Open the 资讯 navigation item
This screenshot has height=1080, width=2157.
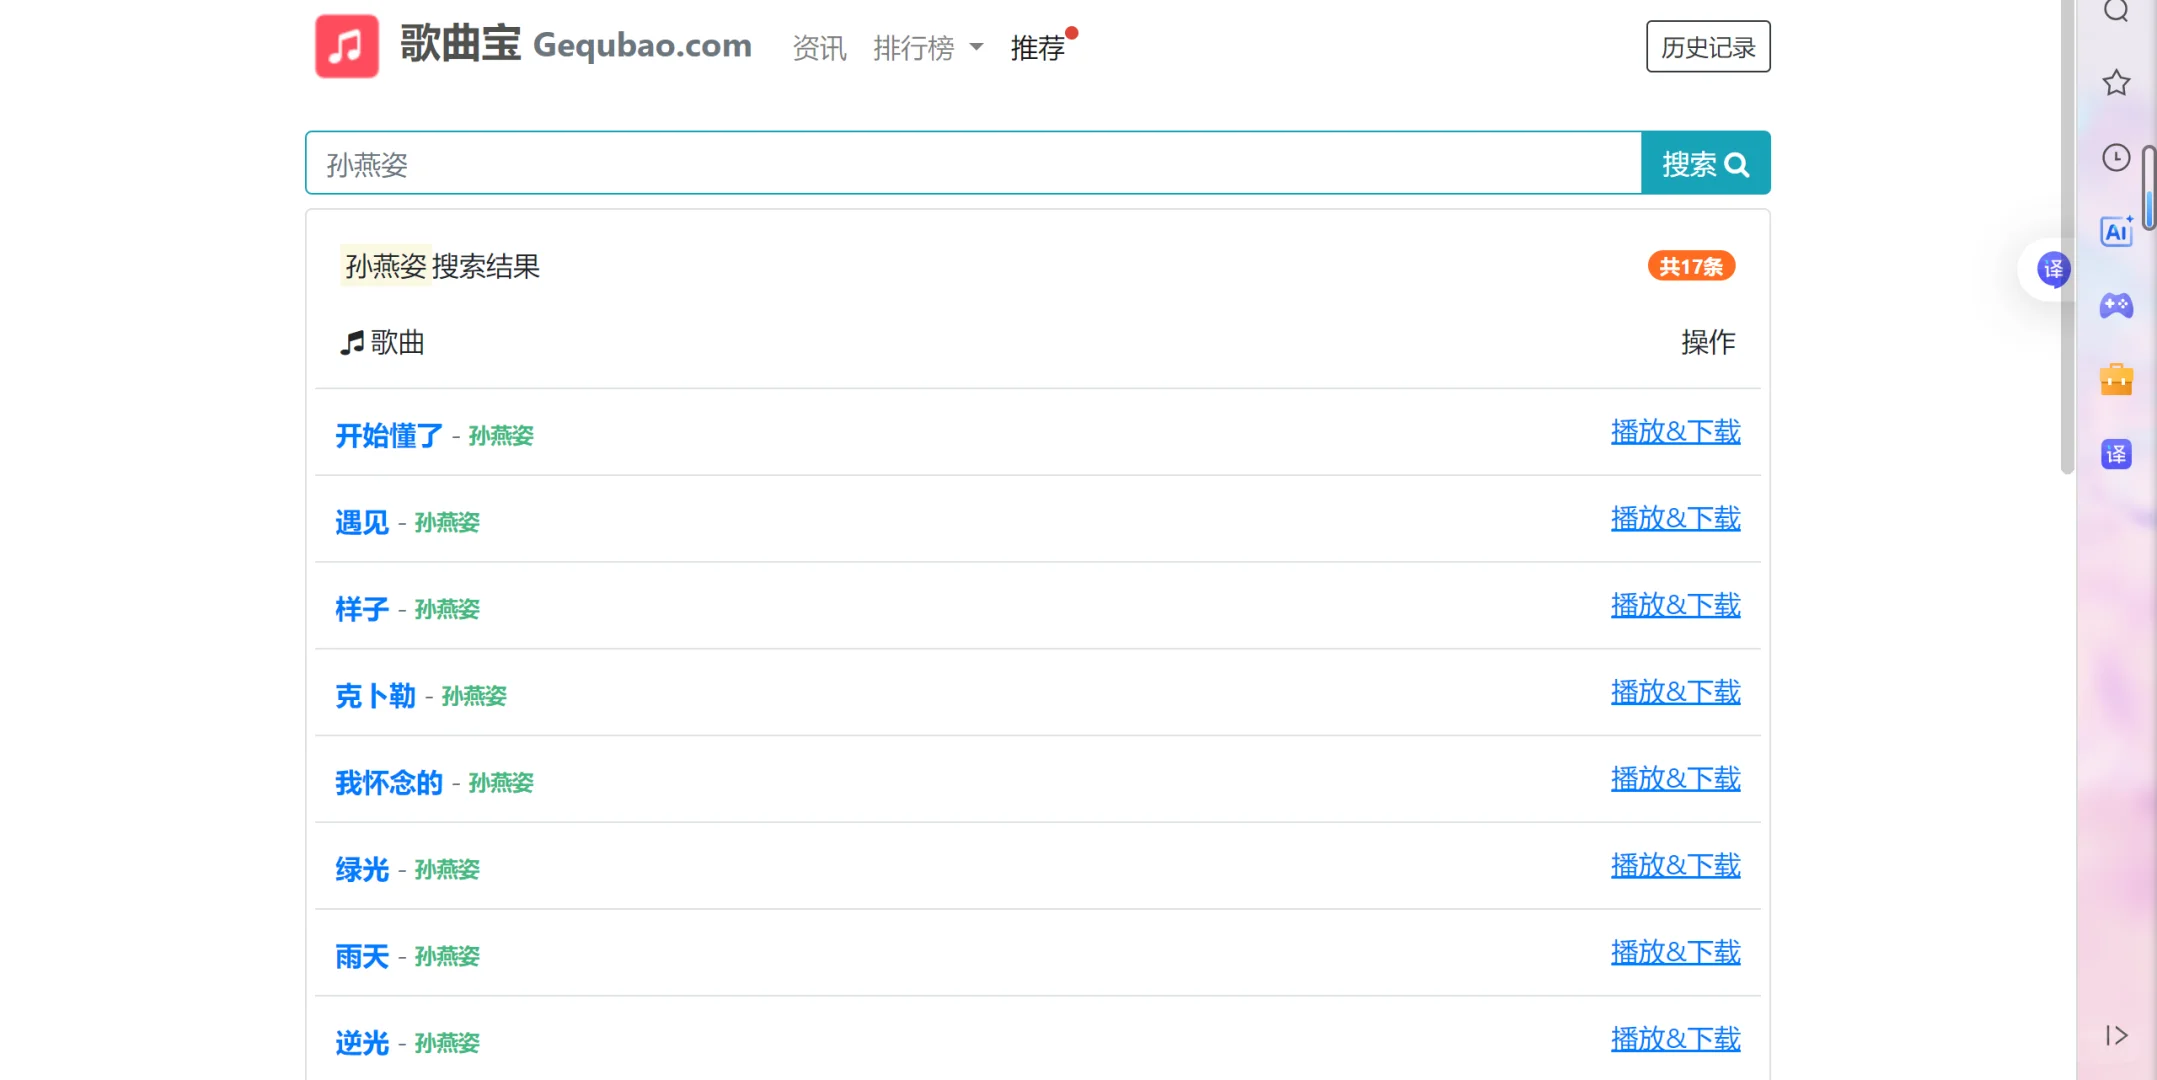point(819,48)
